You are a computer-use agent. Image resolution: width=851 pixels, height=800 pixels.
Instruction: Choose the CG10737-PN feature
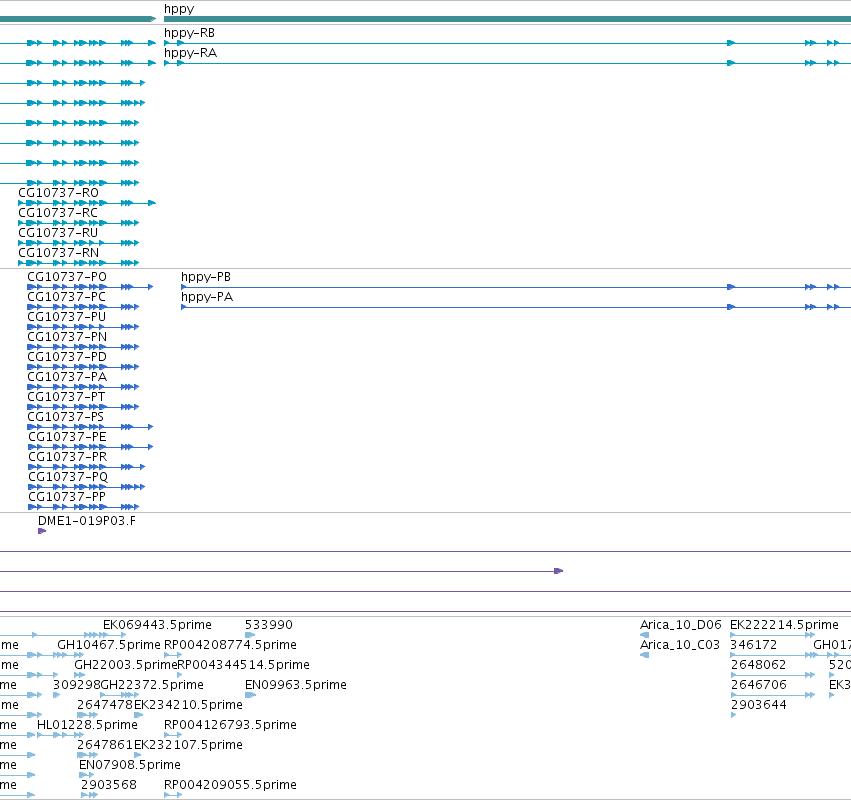(x=67, y=337)
